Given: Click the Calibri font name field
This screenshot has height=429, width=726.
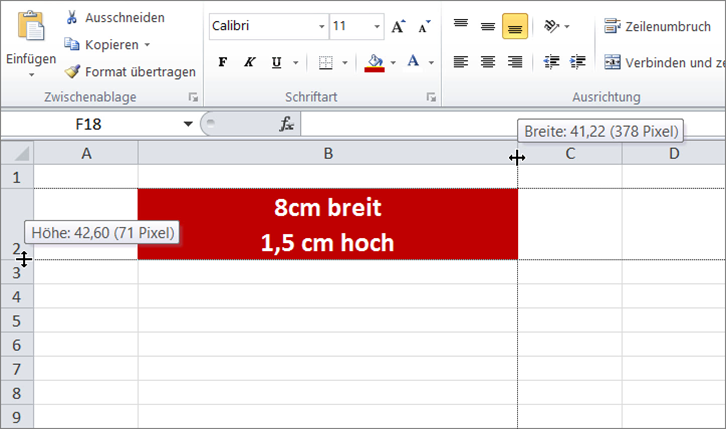Looking at the screenshot, I should (x=263, y=26).
